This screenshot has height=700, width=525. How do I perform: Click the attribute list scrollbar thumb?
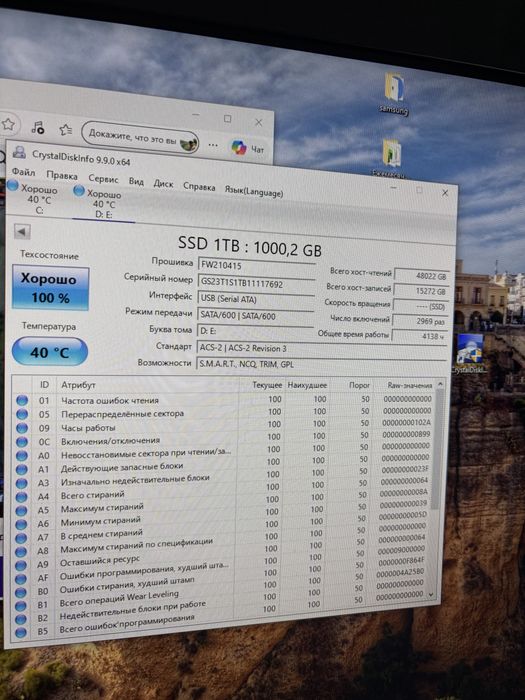click(437, 449)
